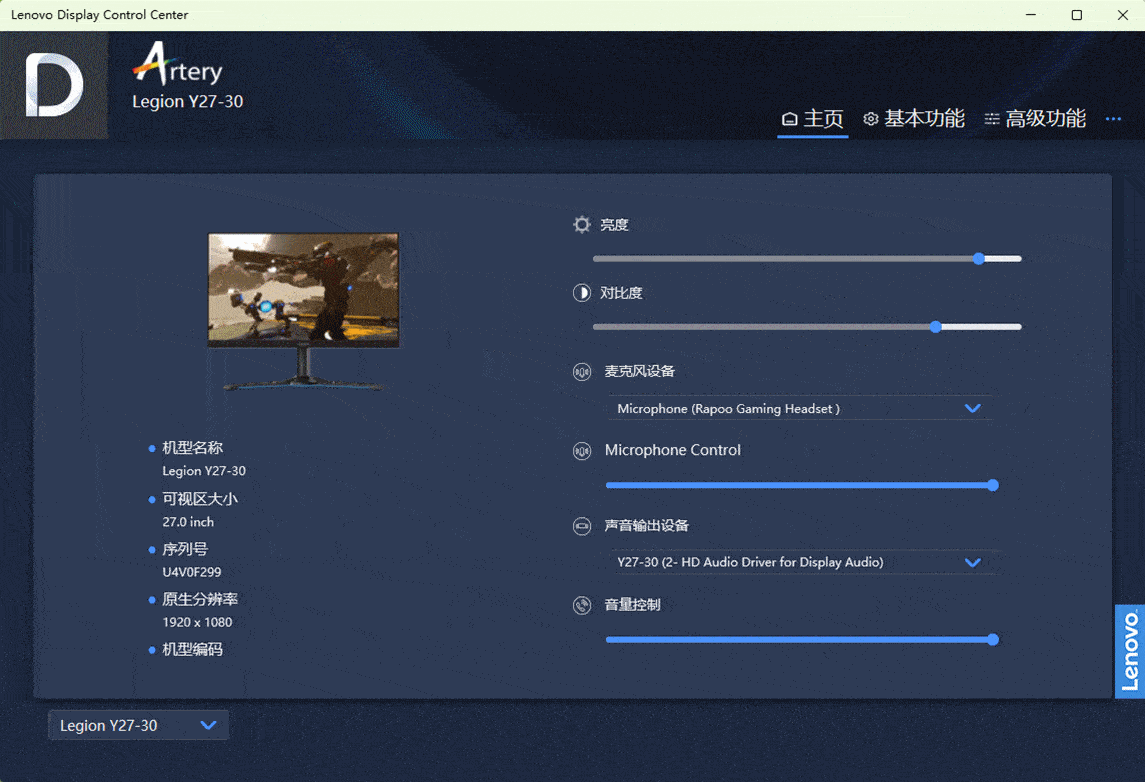Viewport: 1145px width, 782px height.
Task: Click the Lenovo brand logo badge
Action: pos(1130,651)
